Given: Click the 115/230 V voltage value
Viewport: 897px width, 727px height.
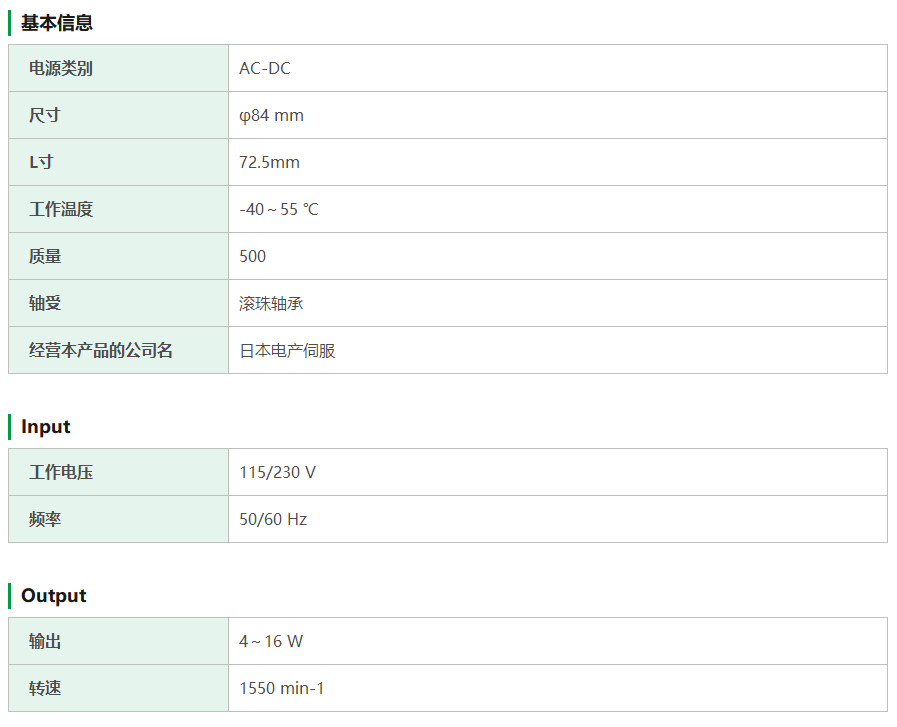Looking at the screenshot, I should (x=277, y=472).
